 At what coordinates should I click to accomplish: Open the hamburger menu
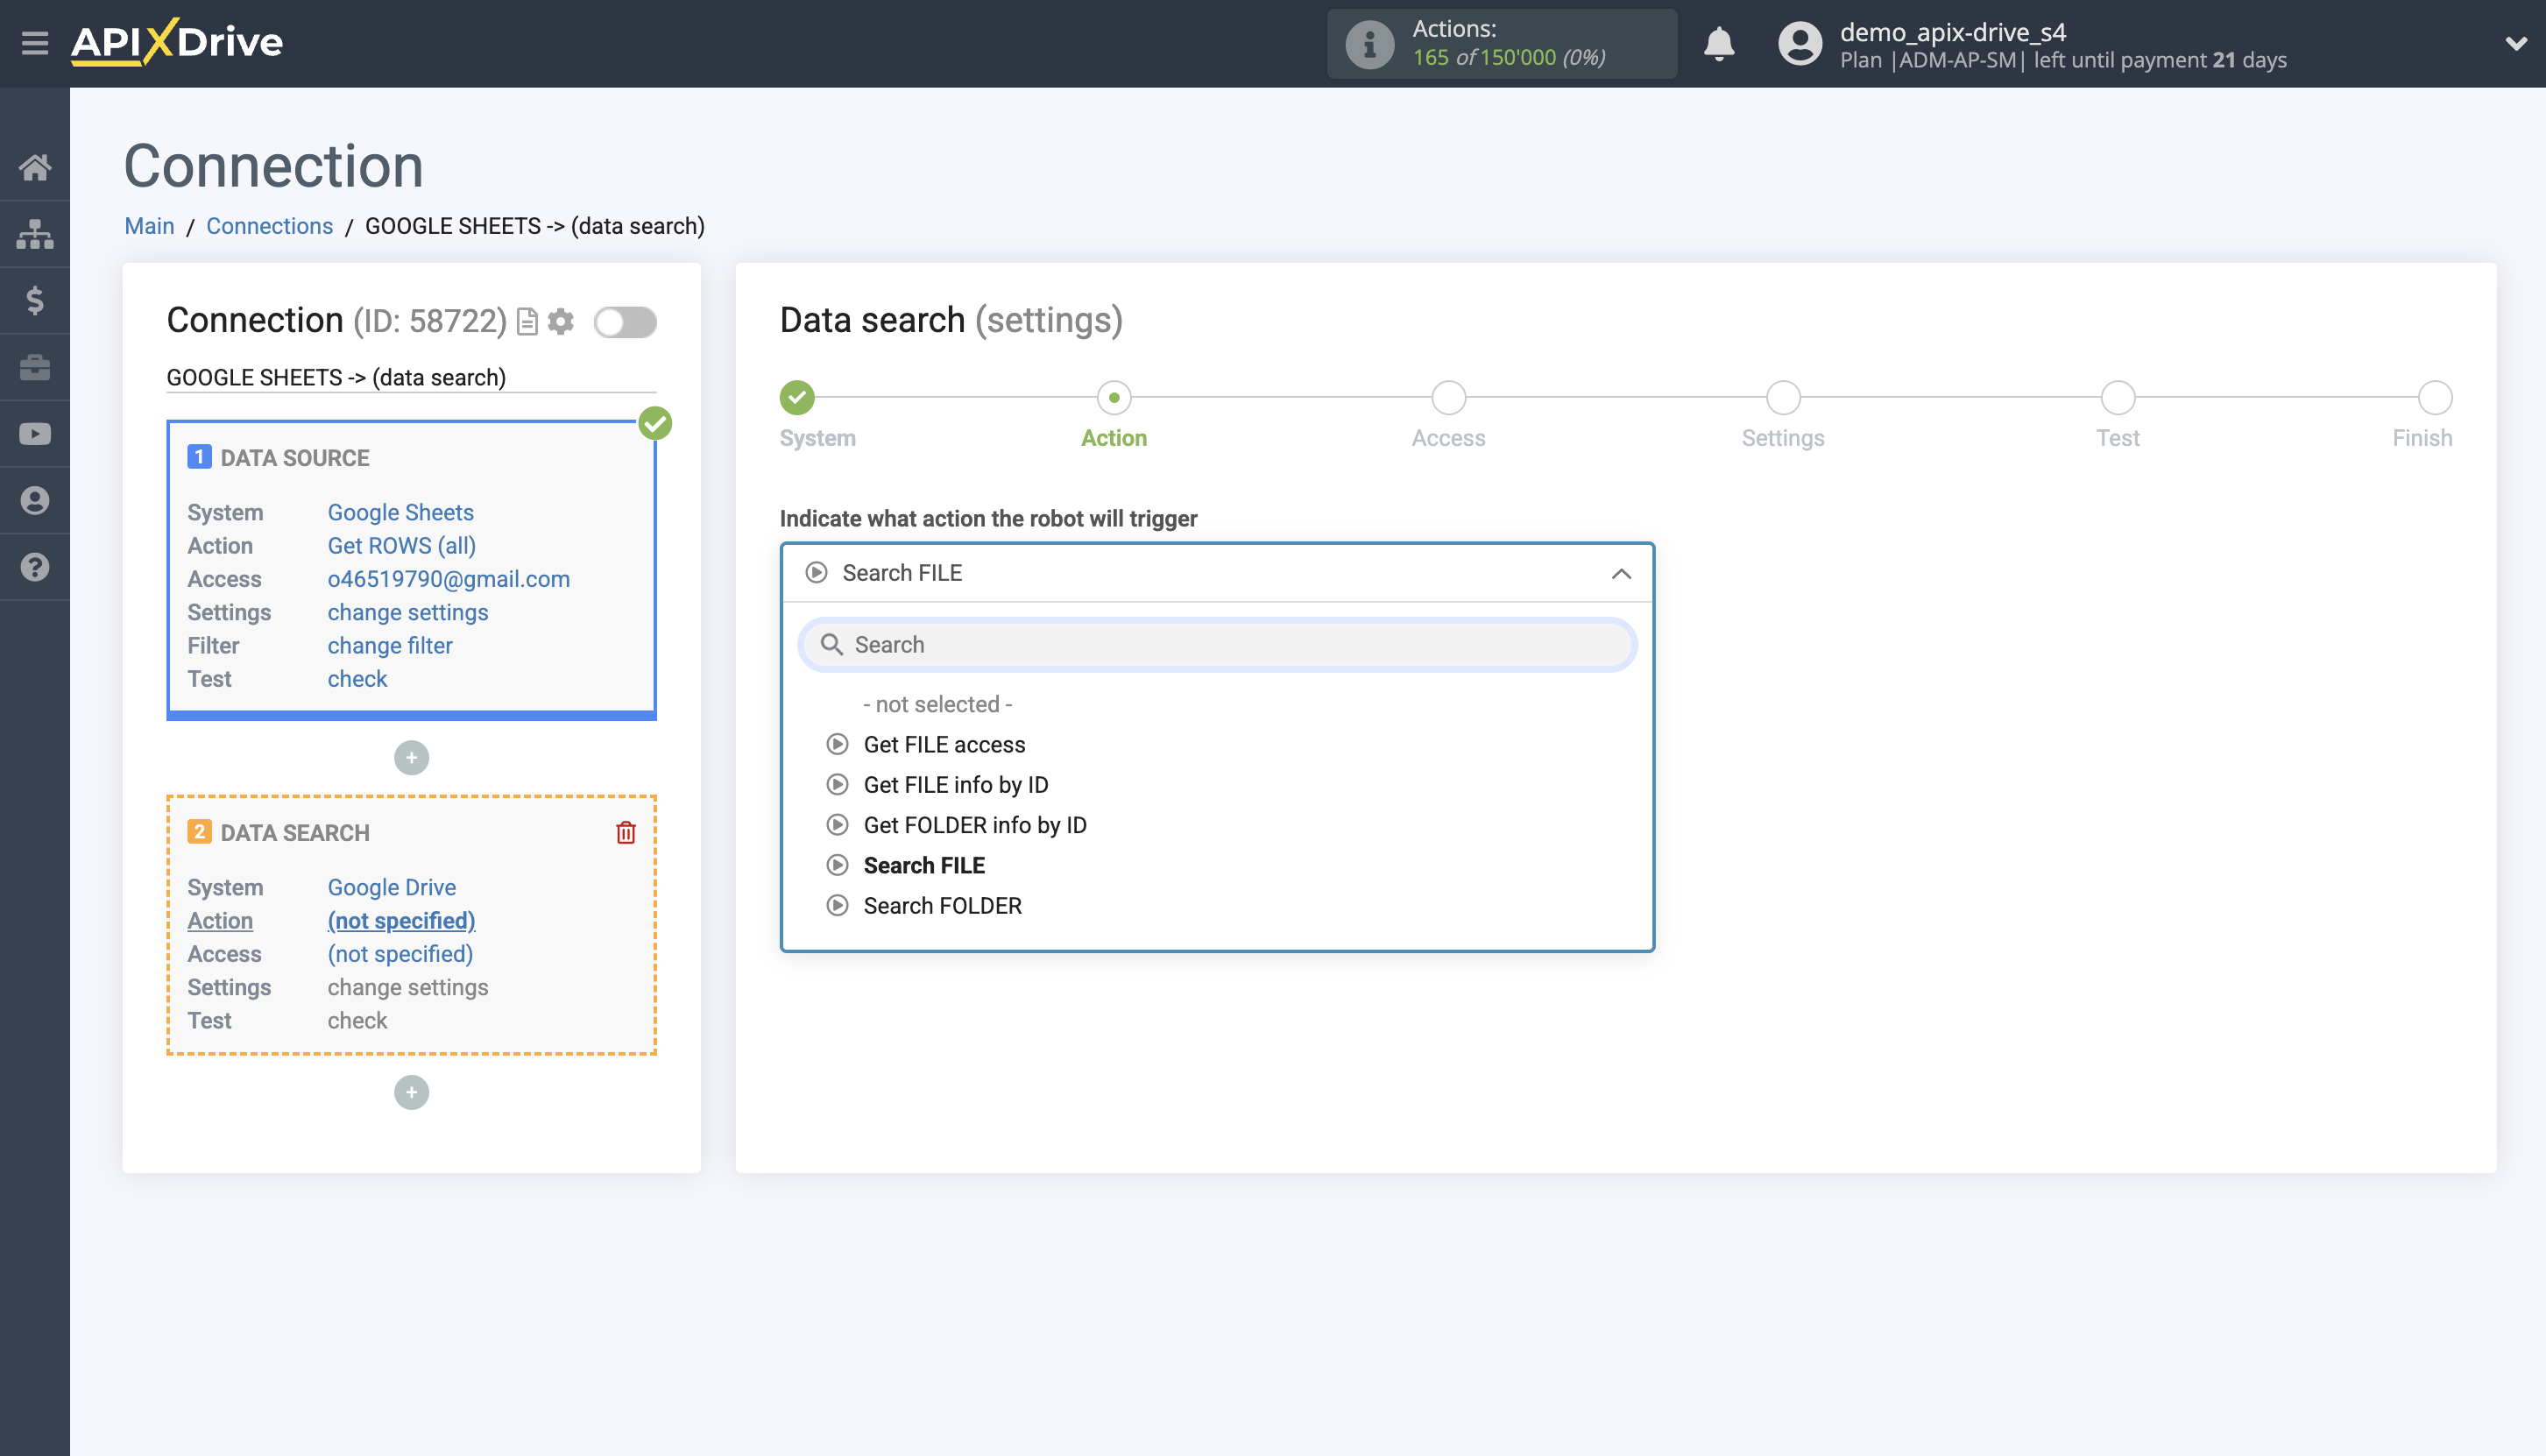pyautogui.click(x=35, y=43)
